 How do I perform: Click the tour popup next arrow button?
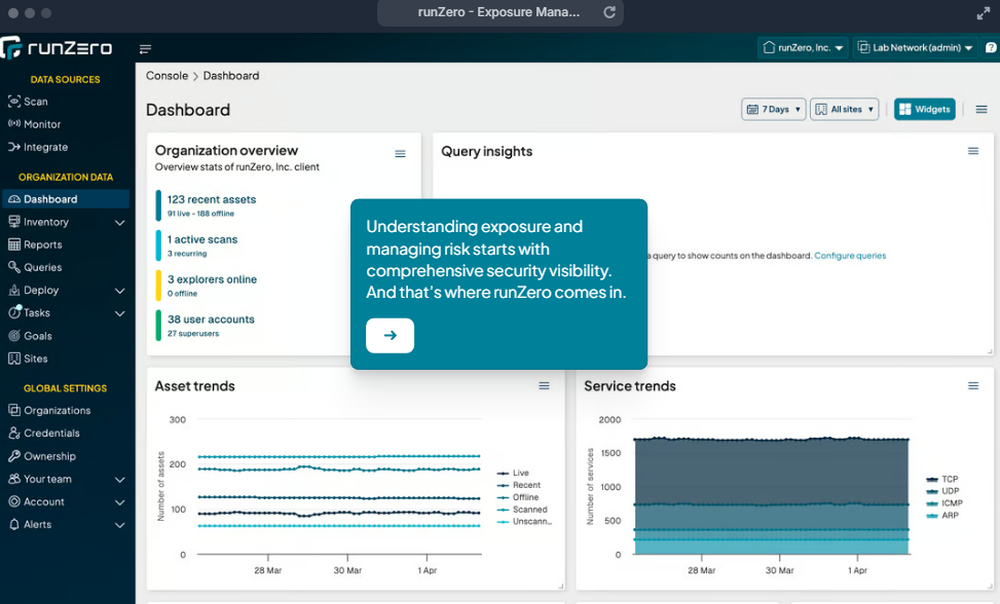(390, 335)
